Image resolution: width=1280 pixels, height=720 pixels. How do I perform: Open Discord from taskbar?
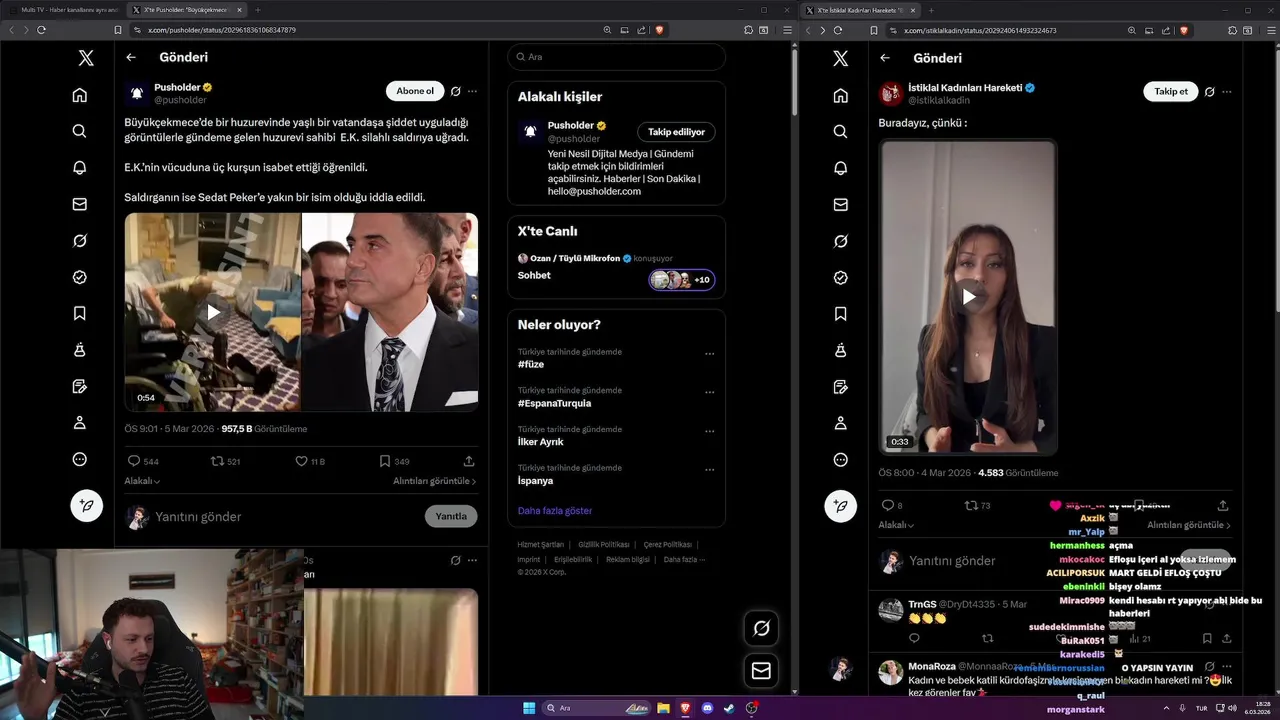[707, 708]
